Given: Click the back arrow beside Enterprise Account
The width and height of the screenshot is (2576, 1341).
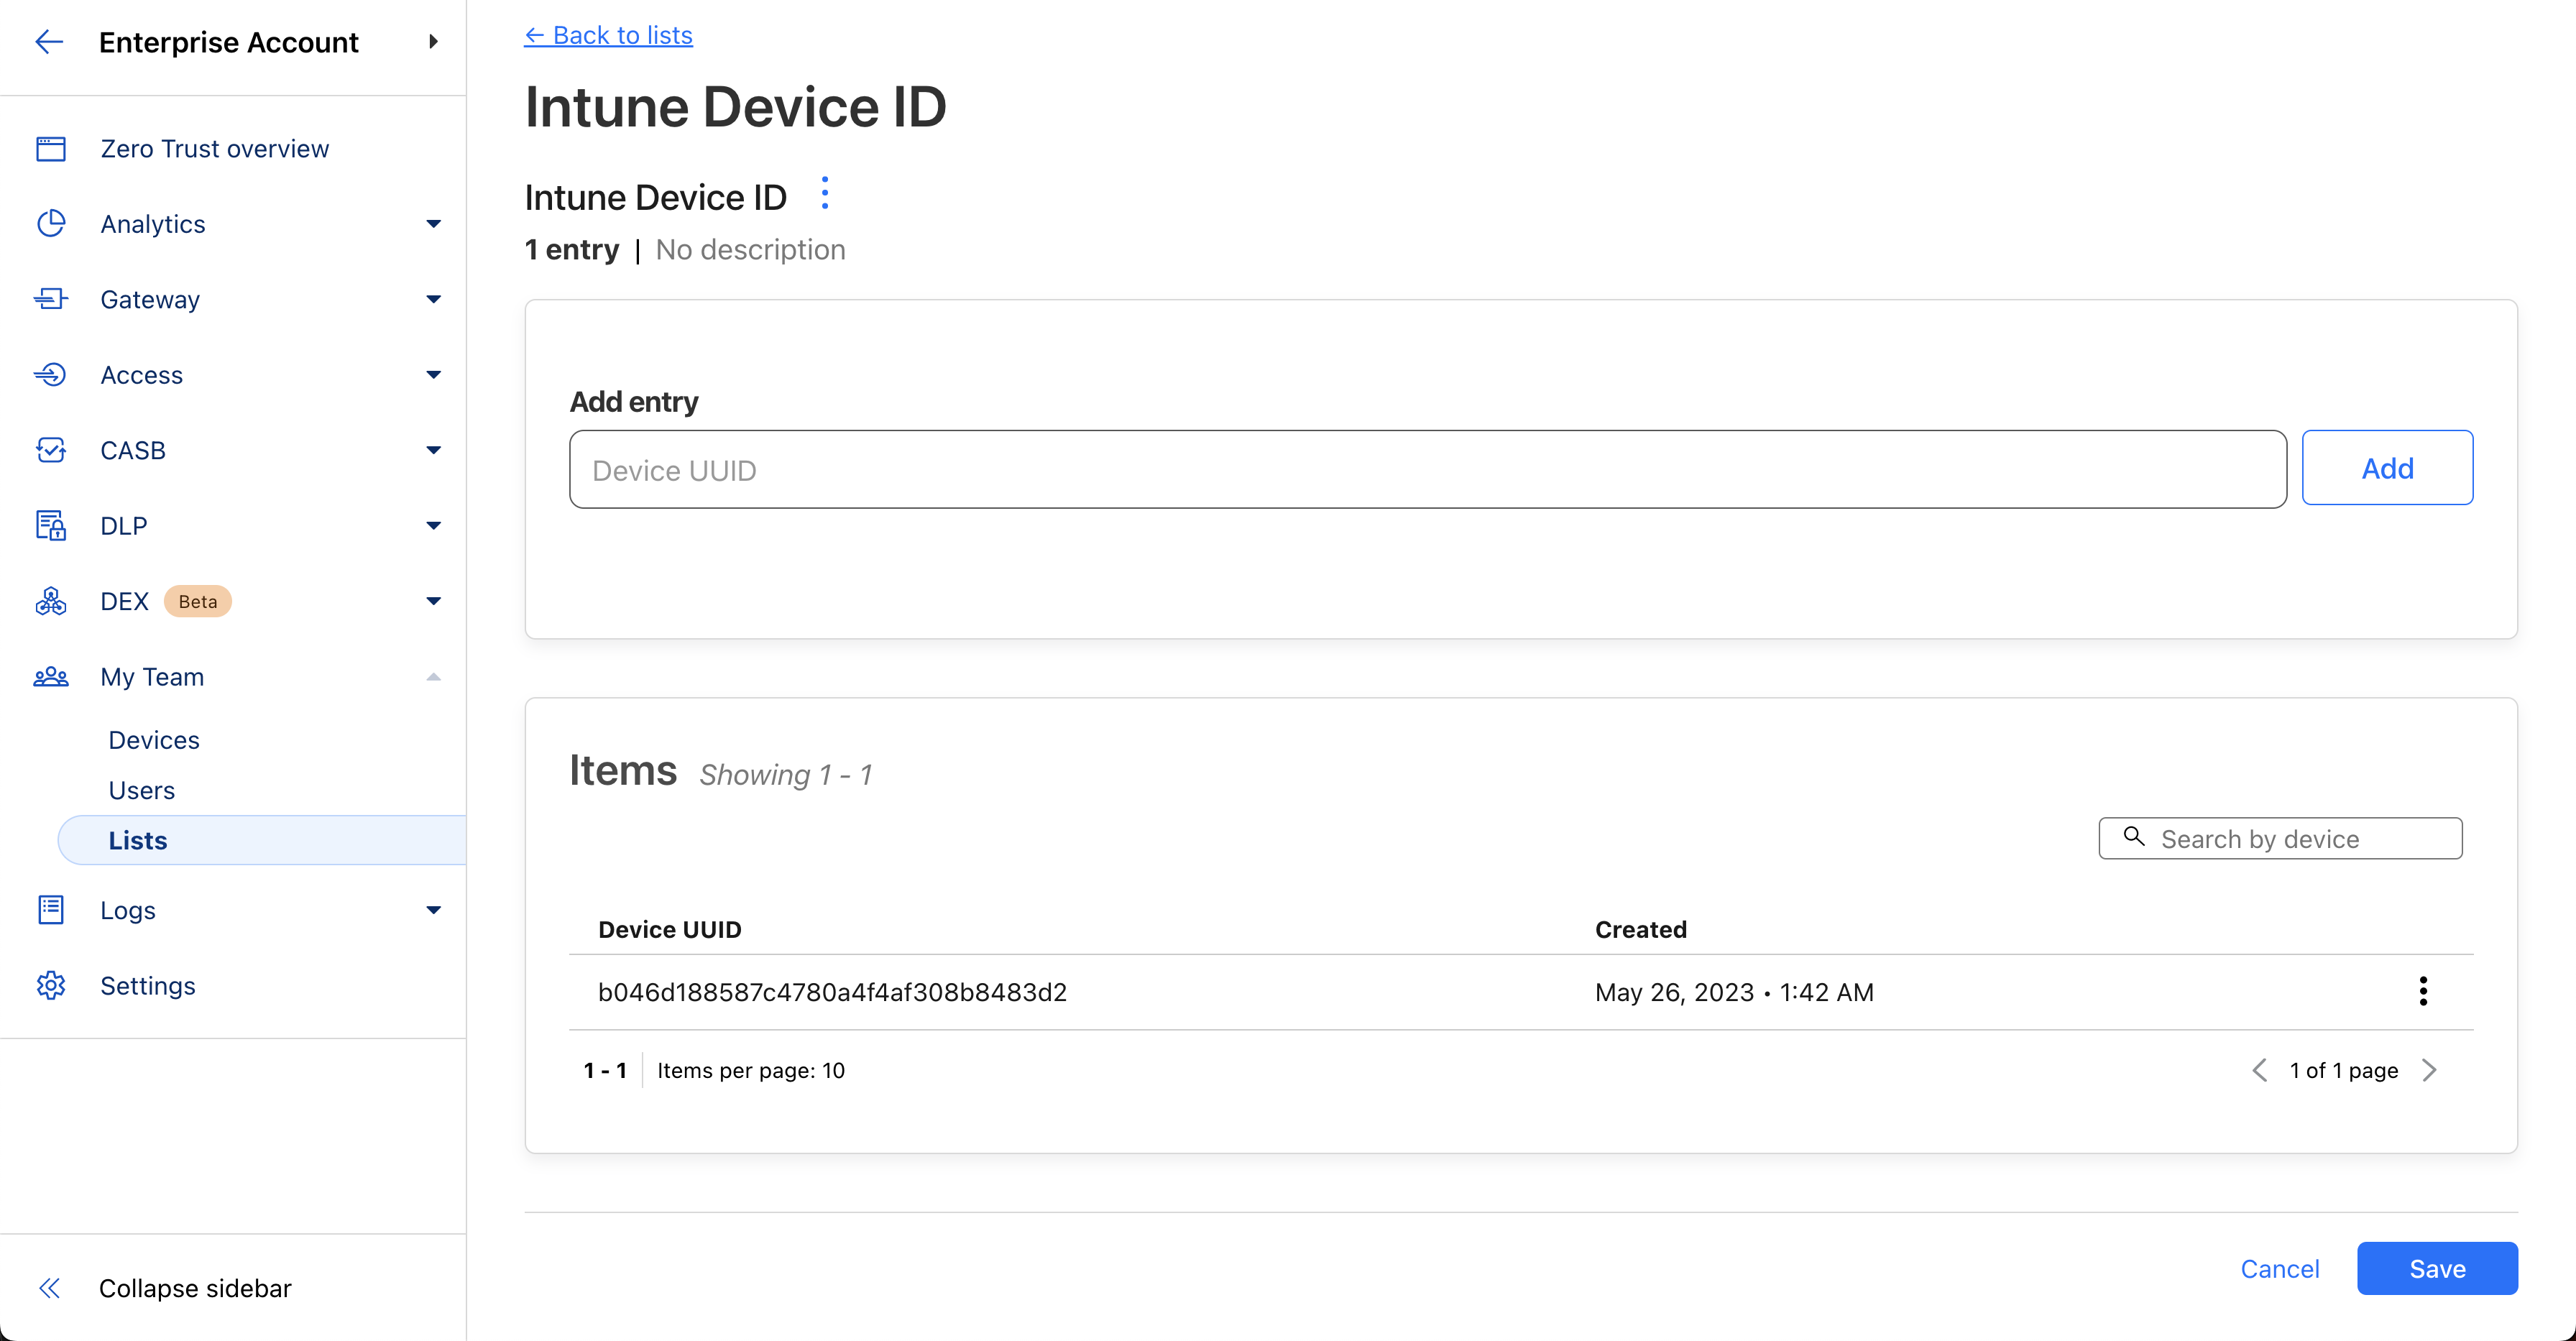Looking at the screenshot, I should tap(49, 42).
